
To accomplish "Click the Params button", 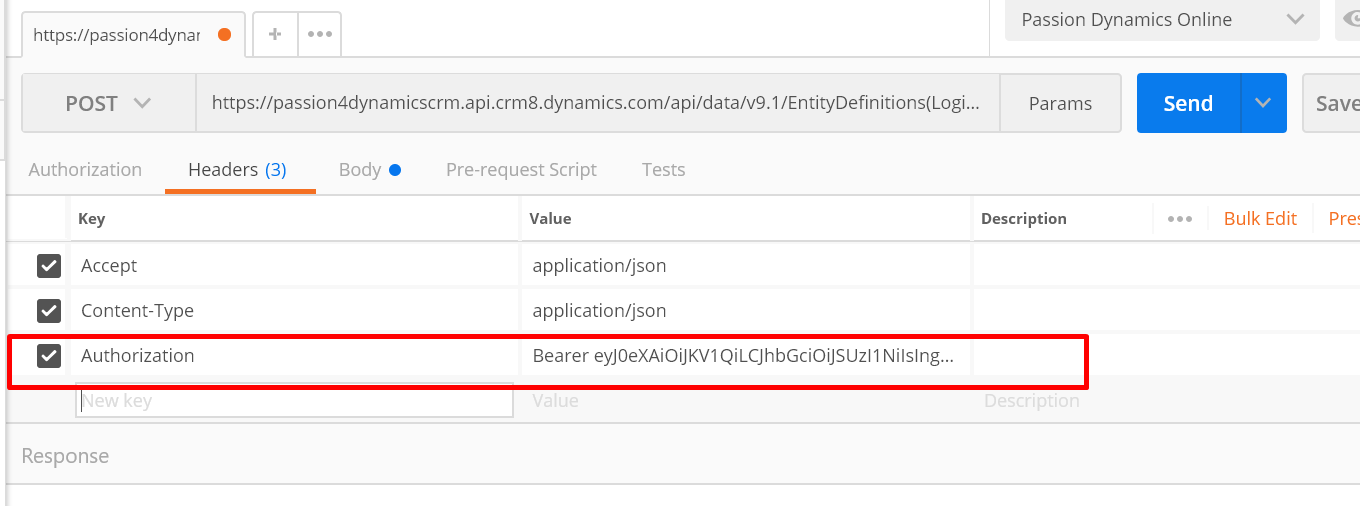I will [1060, 103].
